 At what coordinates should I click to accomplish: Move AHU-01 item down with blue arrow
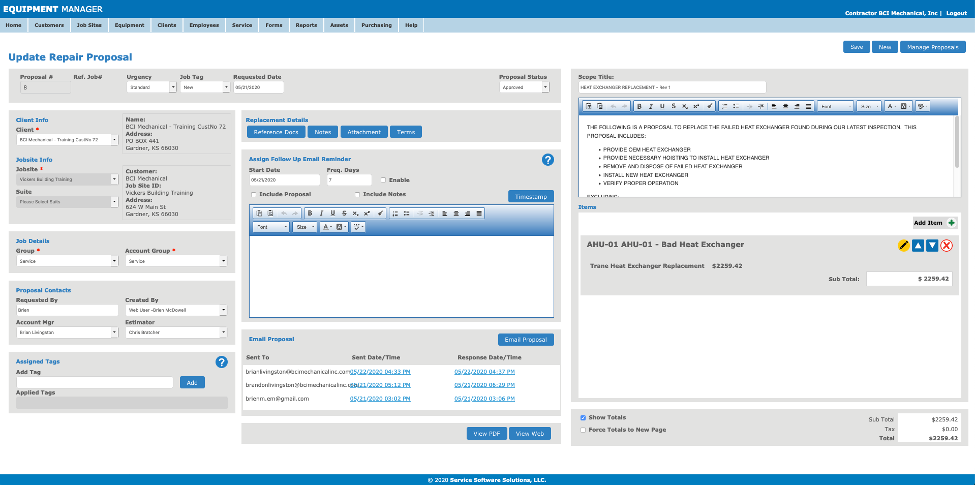point(932,245)
